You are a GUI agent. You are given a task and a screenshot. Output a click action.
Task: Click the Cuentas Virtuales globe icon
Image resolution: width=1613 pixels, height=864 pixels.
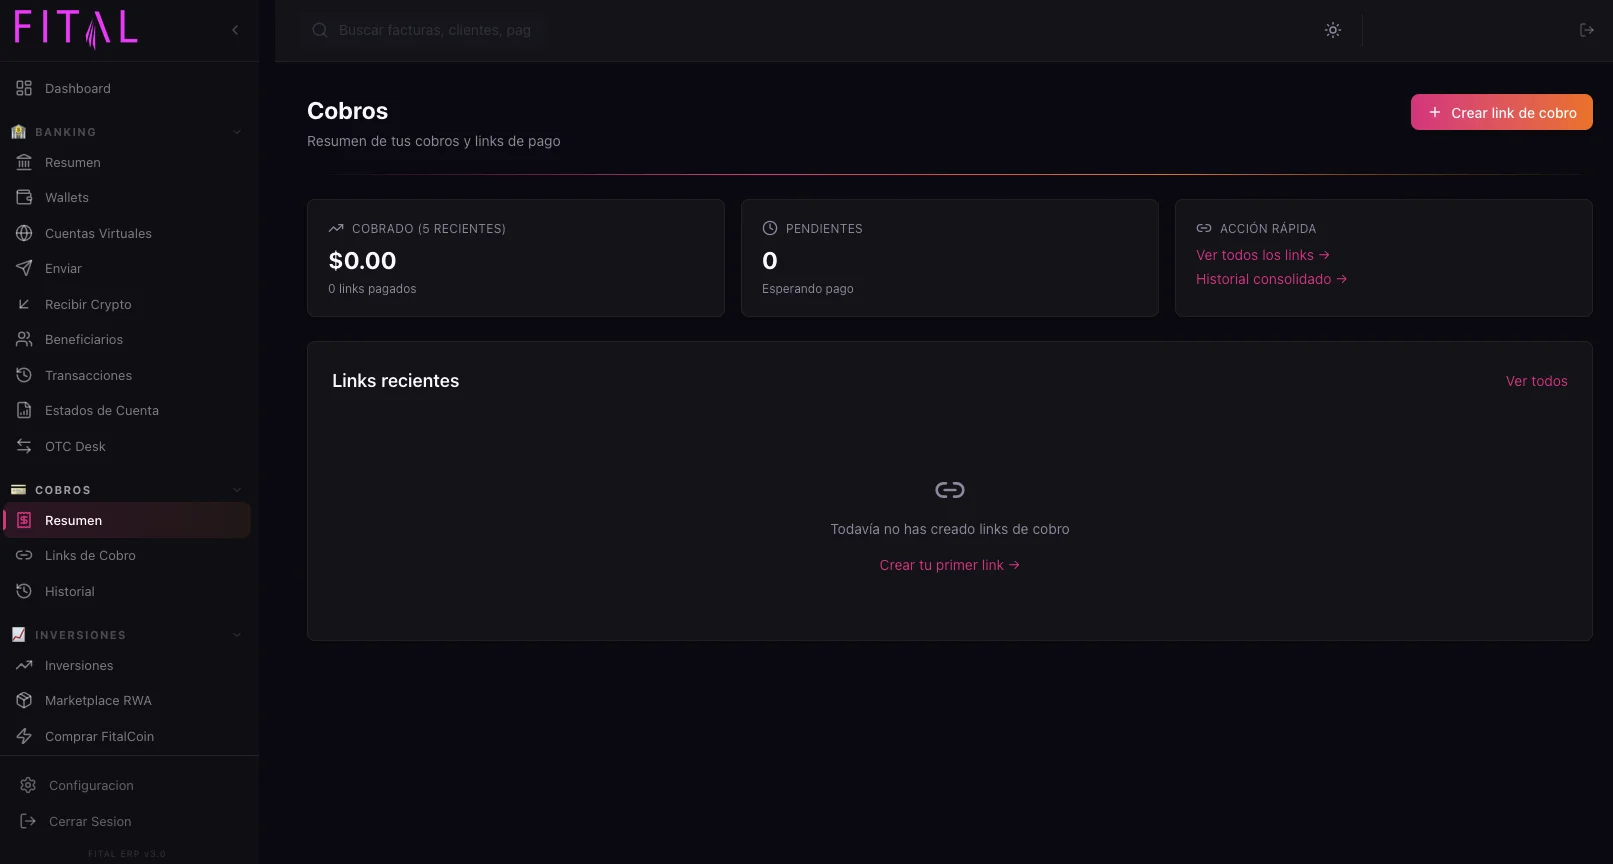(24, 233)
